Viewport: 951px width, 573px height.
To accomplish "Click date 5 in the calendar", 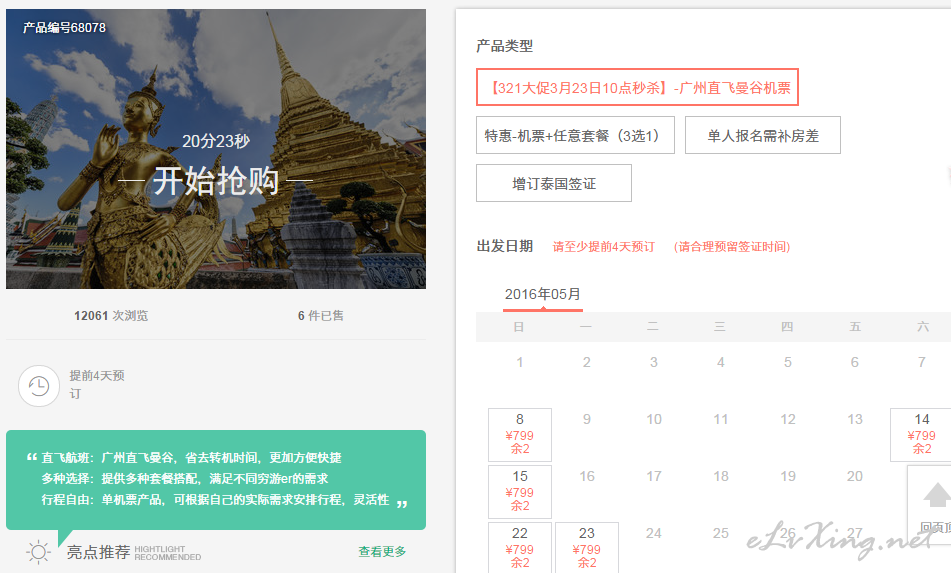I will (x=787, y=362).
